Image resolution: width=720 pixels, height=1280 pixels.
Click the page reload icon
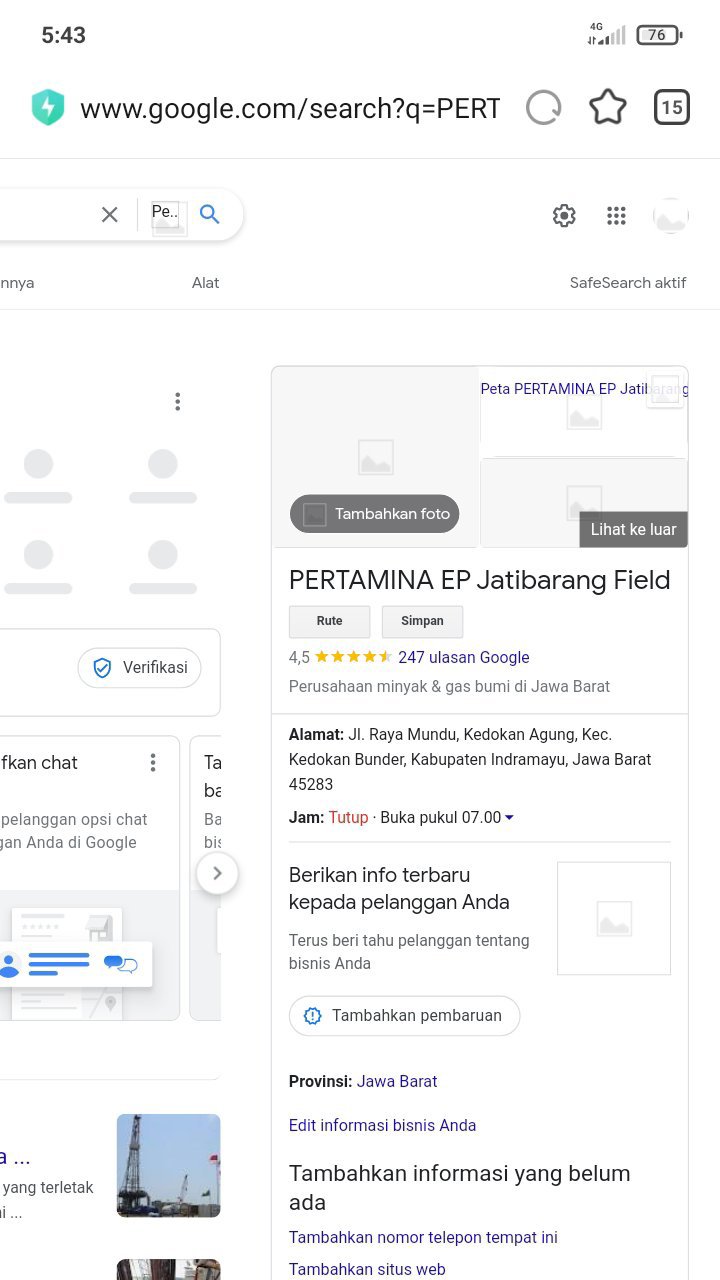point(543,108)
